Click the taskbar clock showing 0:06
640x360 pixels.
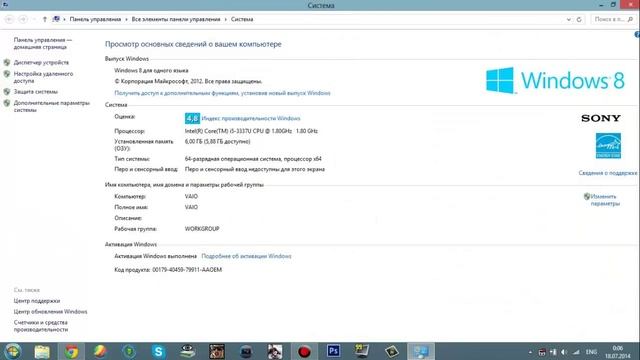[618, 352]
